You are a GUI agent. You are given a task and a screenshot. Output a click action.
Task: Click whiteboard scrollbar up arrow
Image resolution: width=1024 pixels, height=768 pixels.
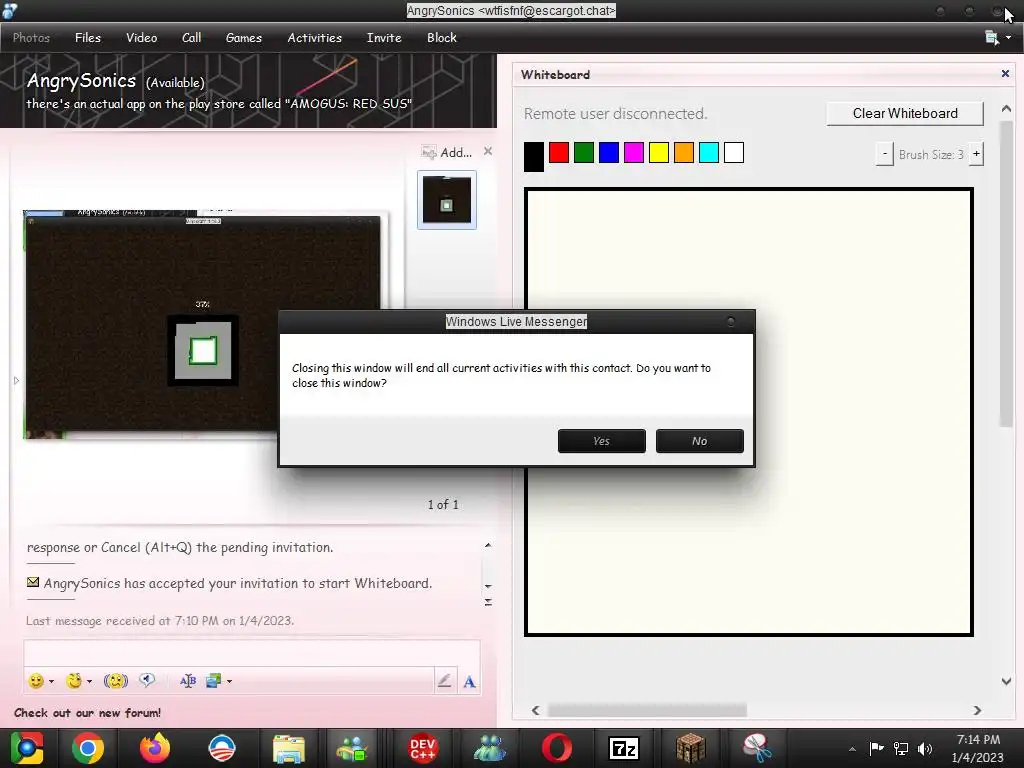pyautogui.click(x=1006, y=109)
